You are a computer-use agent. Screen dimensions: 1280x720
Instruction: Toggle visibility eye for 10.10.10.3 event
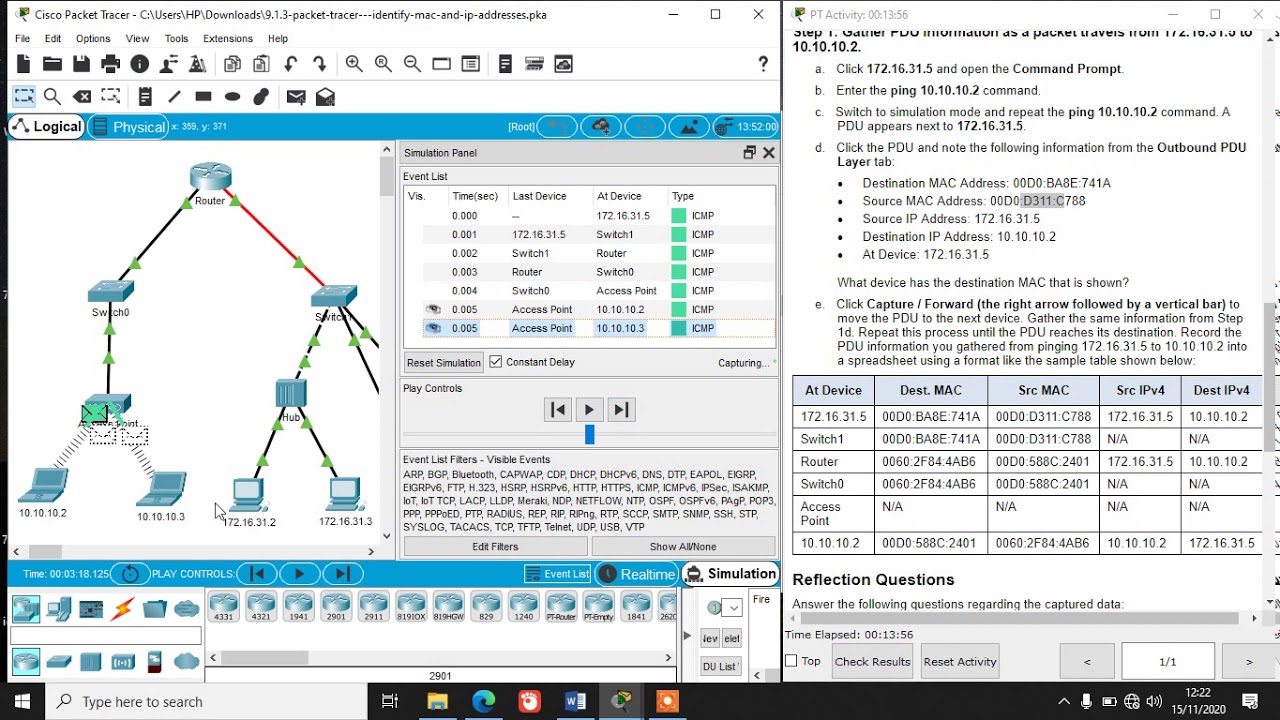[433, 328]
